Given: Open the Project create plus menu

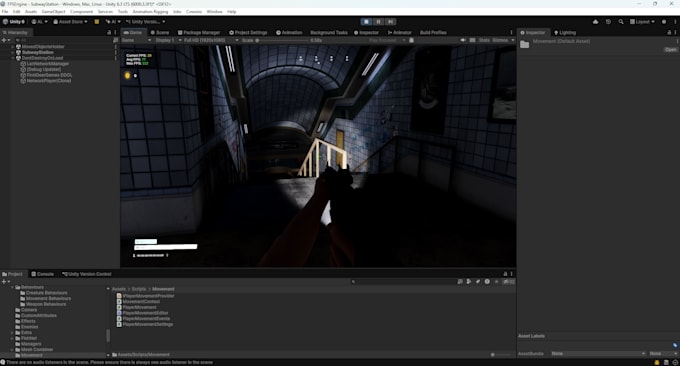Looking at the screenshot, I should point(5,282).
